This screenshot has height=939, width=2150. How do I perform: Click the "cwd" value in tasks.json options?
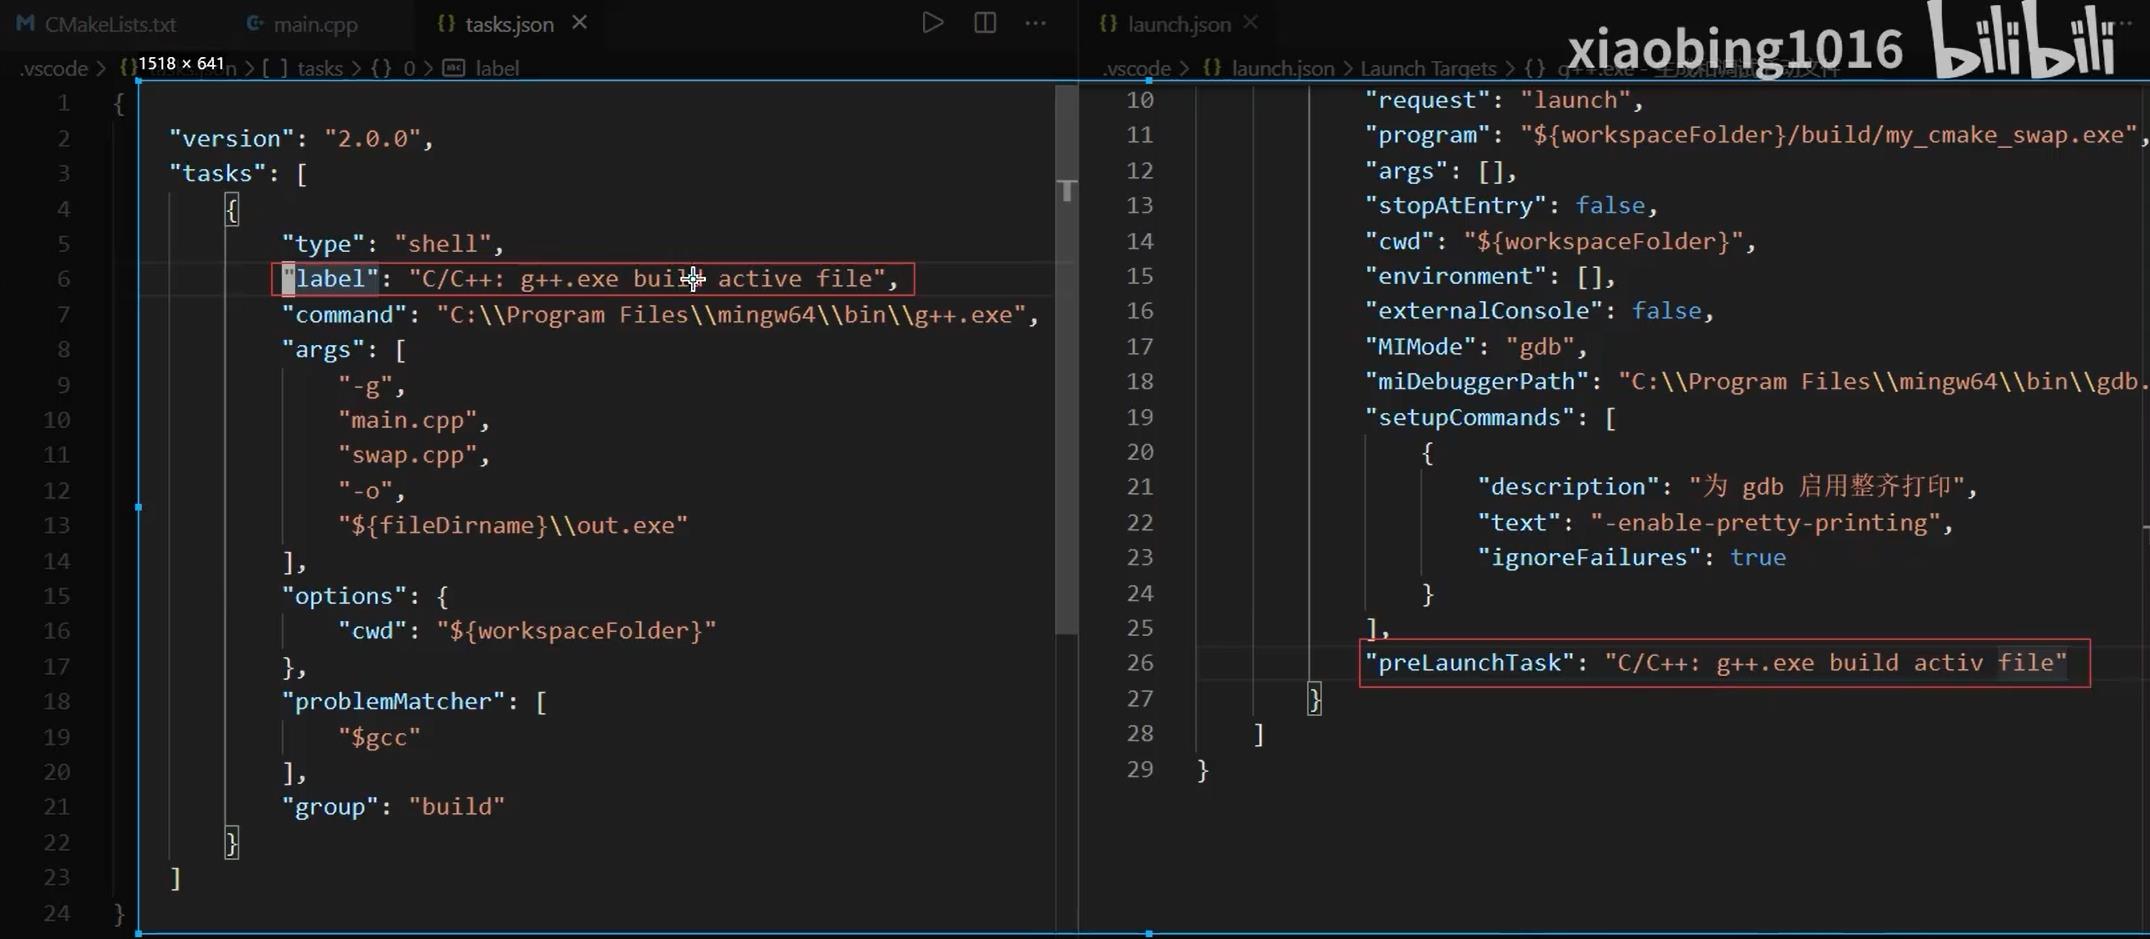(x=576, y=630)
